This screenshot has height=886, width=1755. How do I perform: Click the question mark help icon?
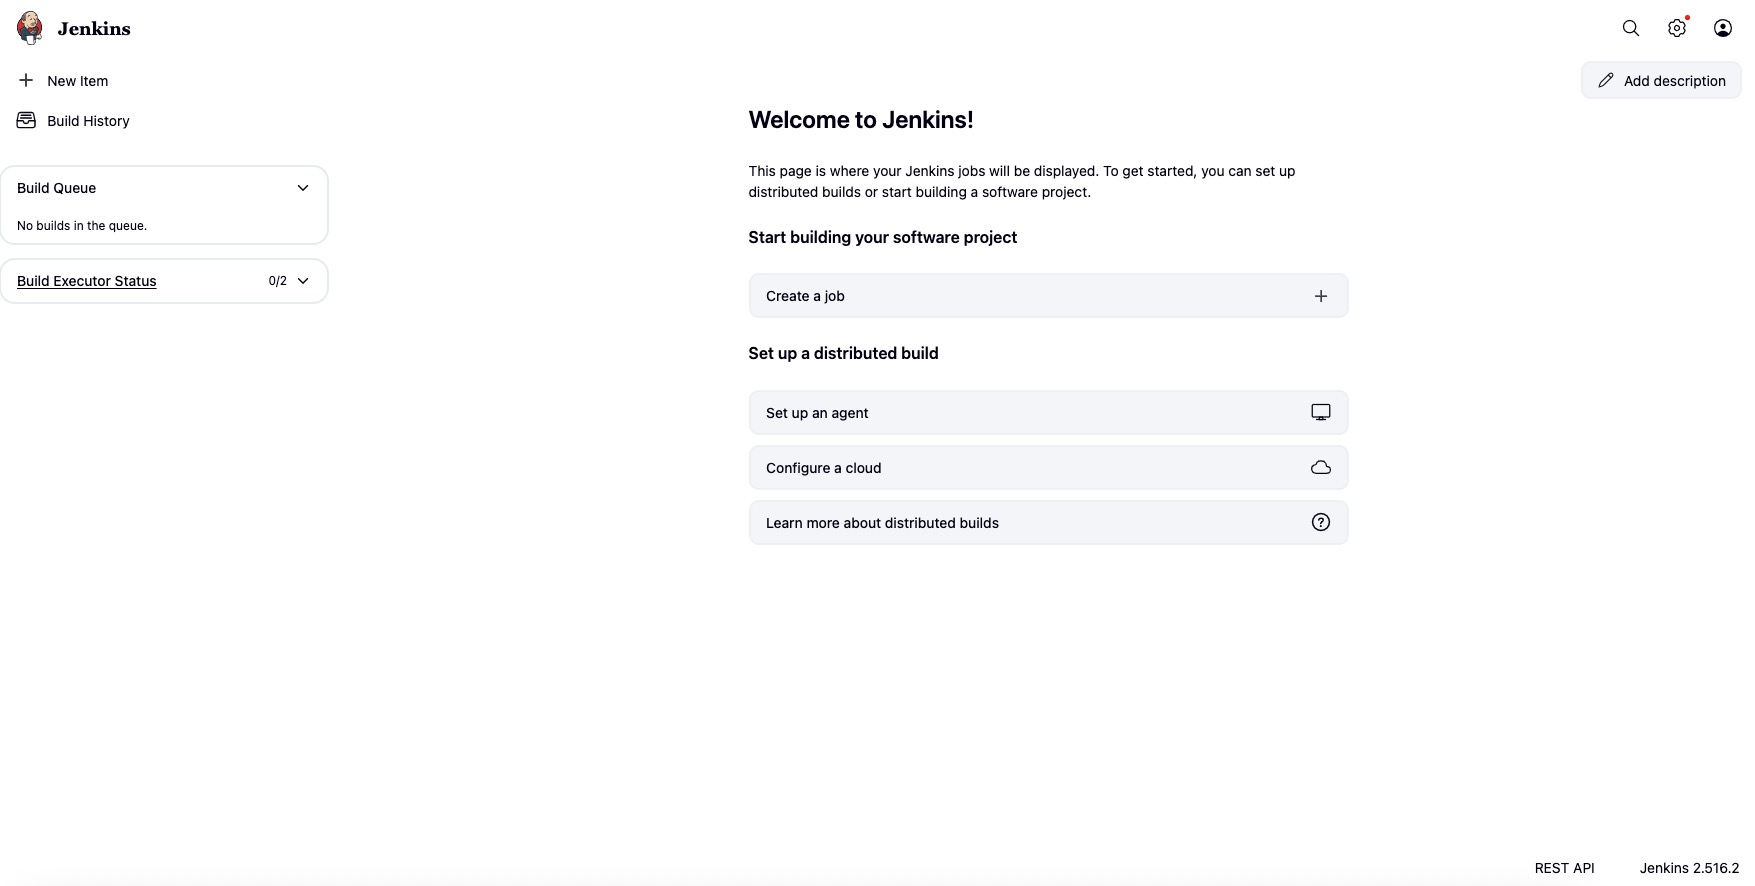point(1321,522)
